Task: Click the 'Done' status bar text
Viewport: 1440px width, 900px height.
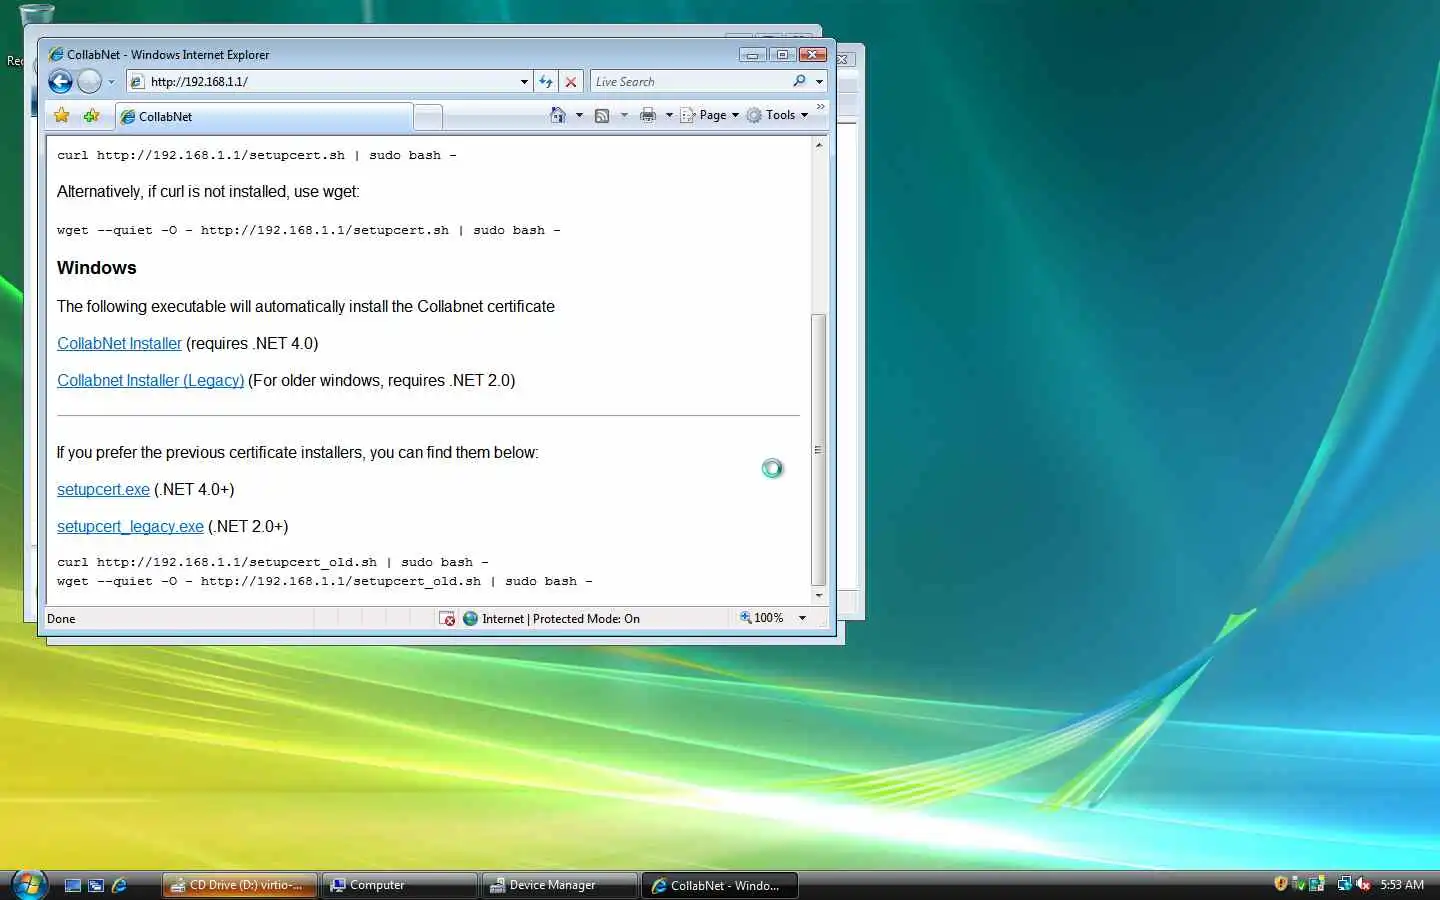Action: [x=61, y=618]
